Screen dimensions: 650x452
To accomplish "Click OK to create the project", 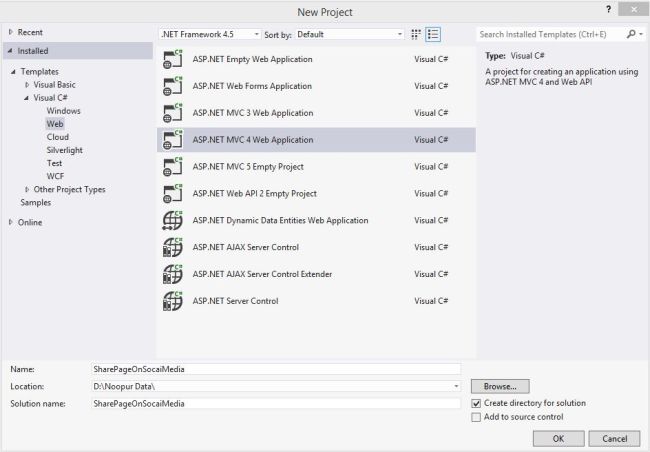I will [x=558, y=438].
